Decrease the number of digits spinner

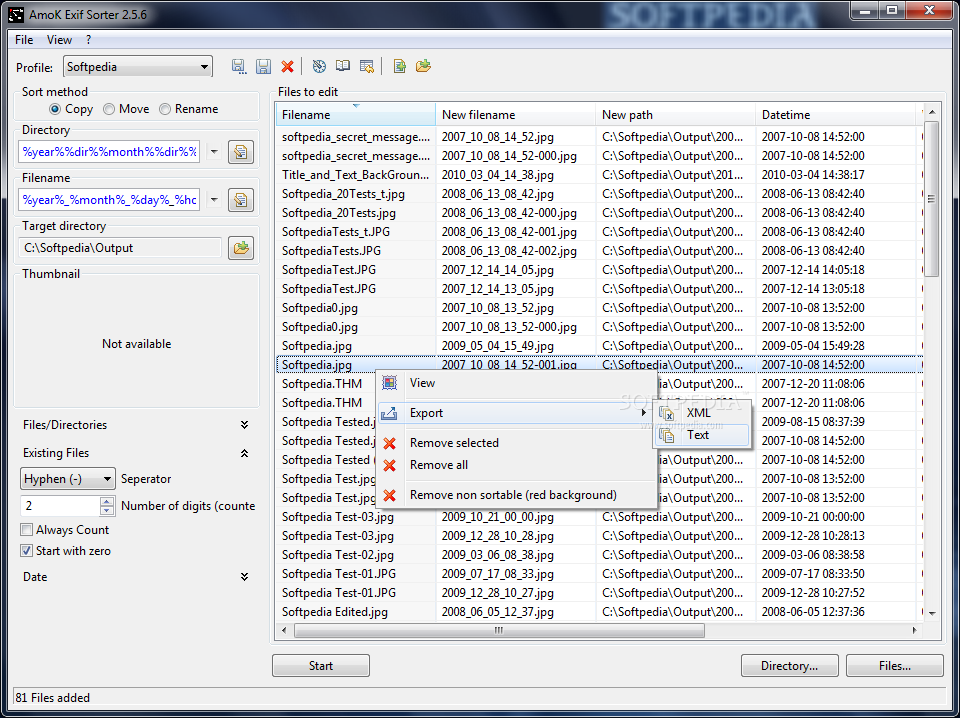107,511
